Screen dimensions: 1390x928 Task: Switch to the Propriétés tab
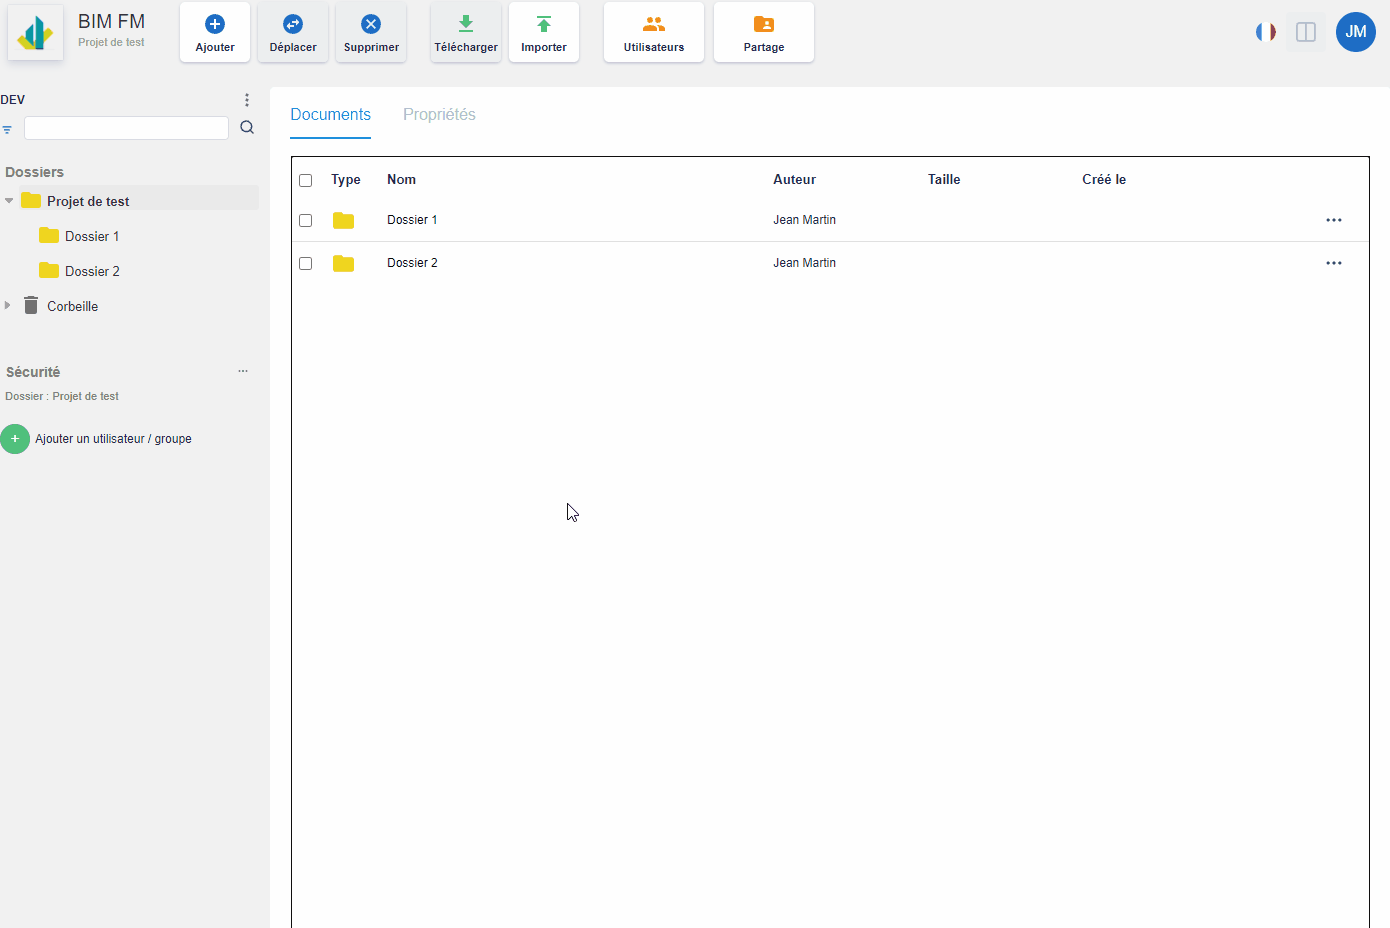click(439, 114)
